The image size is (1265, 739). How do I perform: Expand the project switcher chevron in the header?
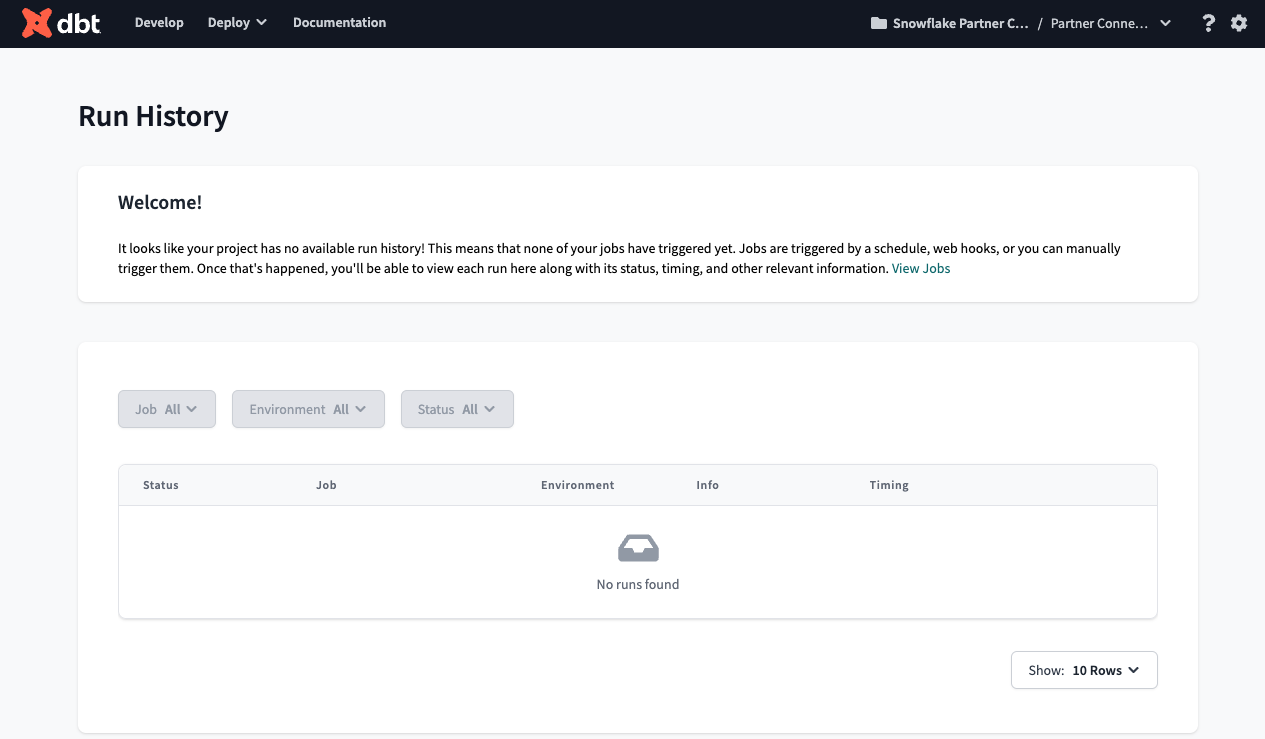pos(1165,24)
